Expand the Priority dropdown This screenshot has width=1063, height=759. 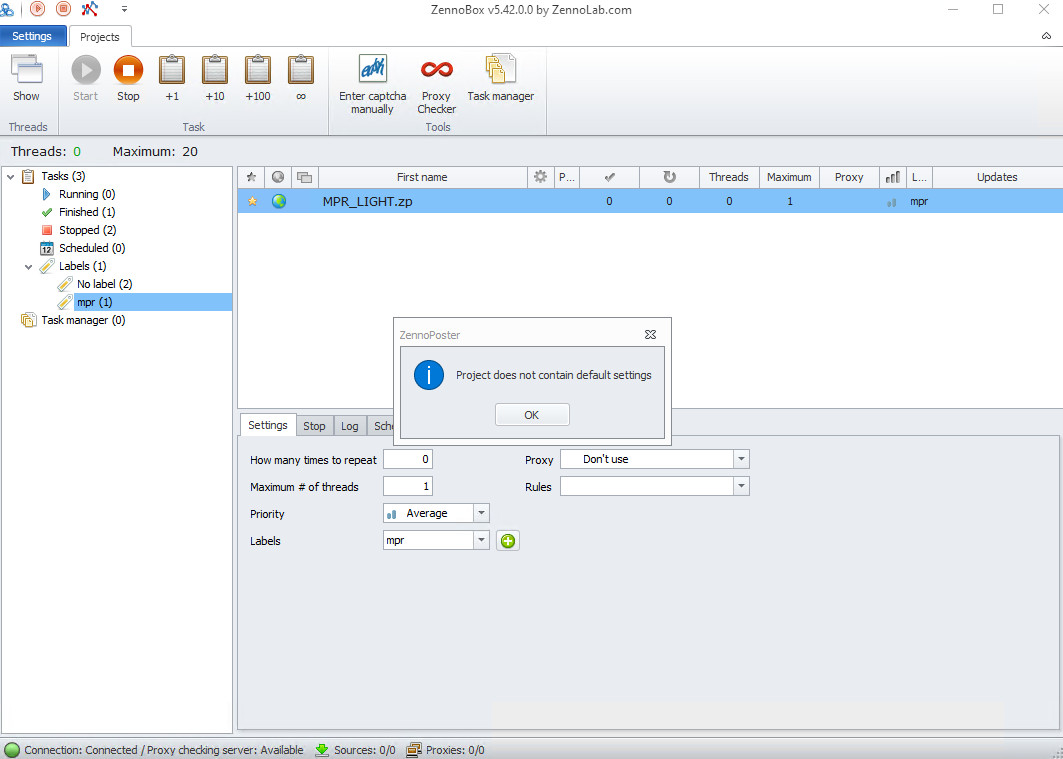(481, 514)
